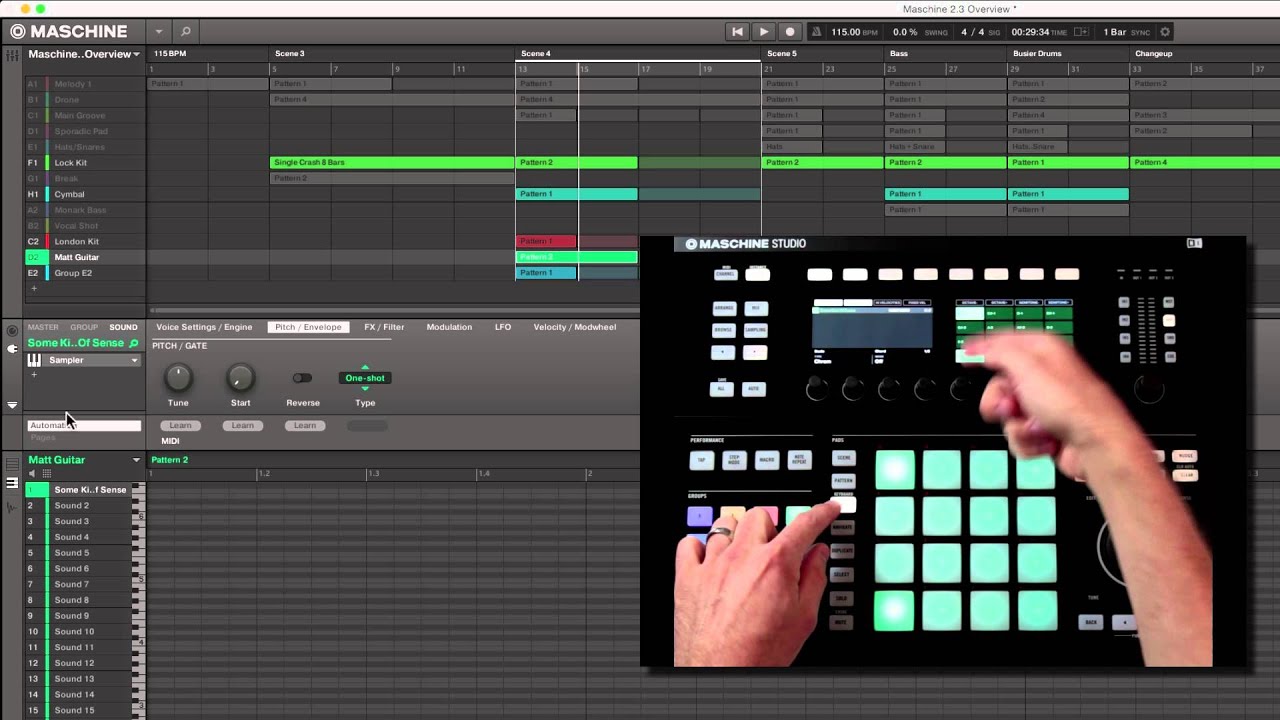This screenshot has height=720, width=1280.
Task: Toggle the Reverse switch
Action: pyautogui.click(x=302, y=378)
